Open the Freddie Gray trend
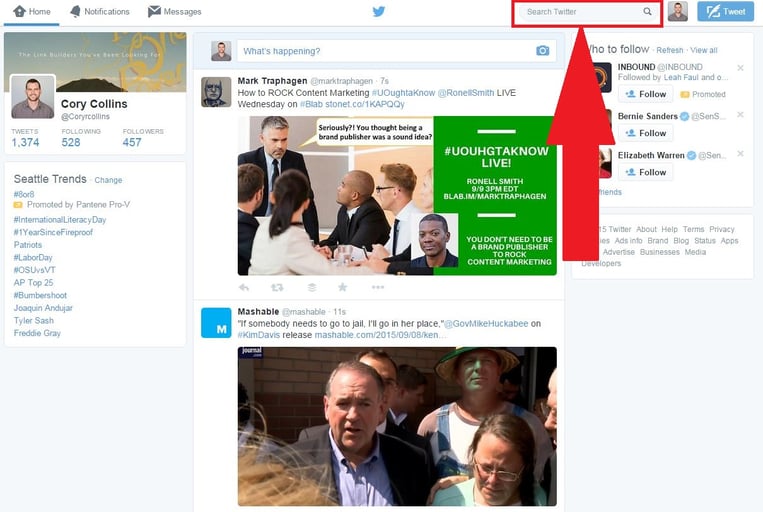 (x=37, y=333)
